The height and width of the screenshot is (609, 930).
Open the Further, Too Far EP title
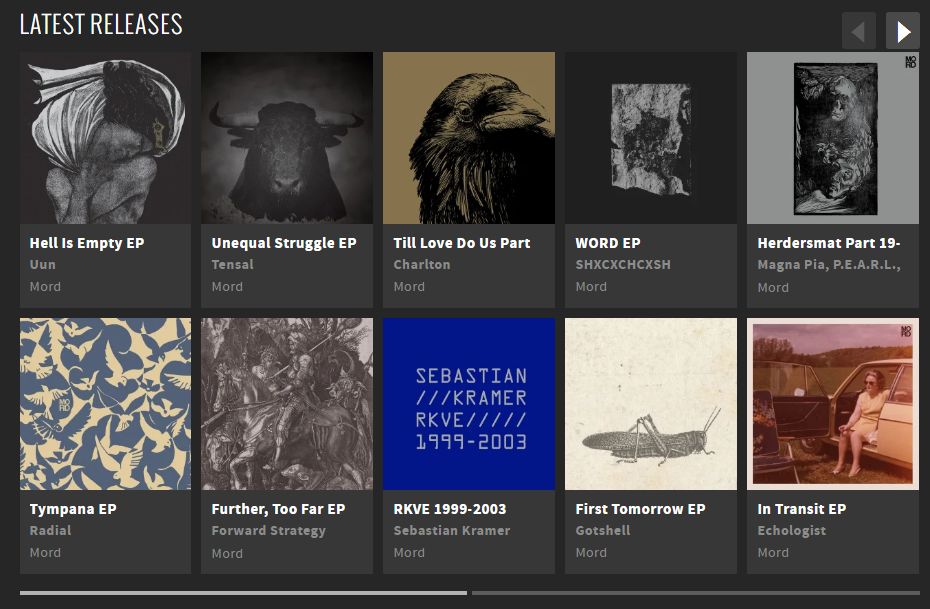pyautogui.click(x=278, y=509)
